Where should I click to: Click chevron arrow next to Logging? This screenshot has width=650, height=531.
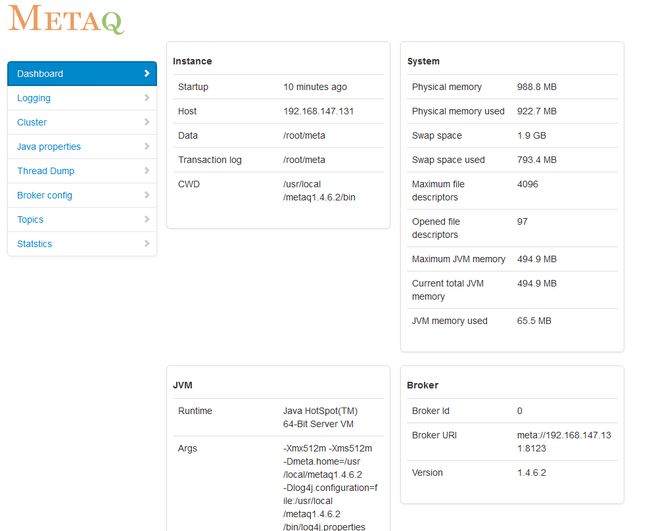147,98
